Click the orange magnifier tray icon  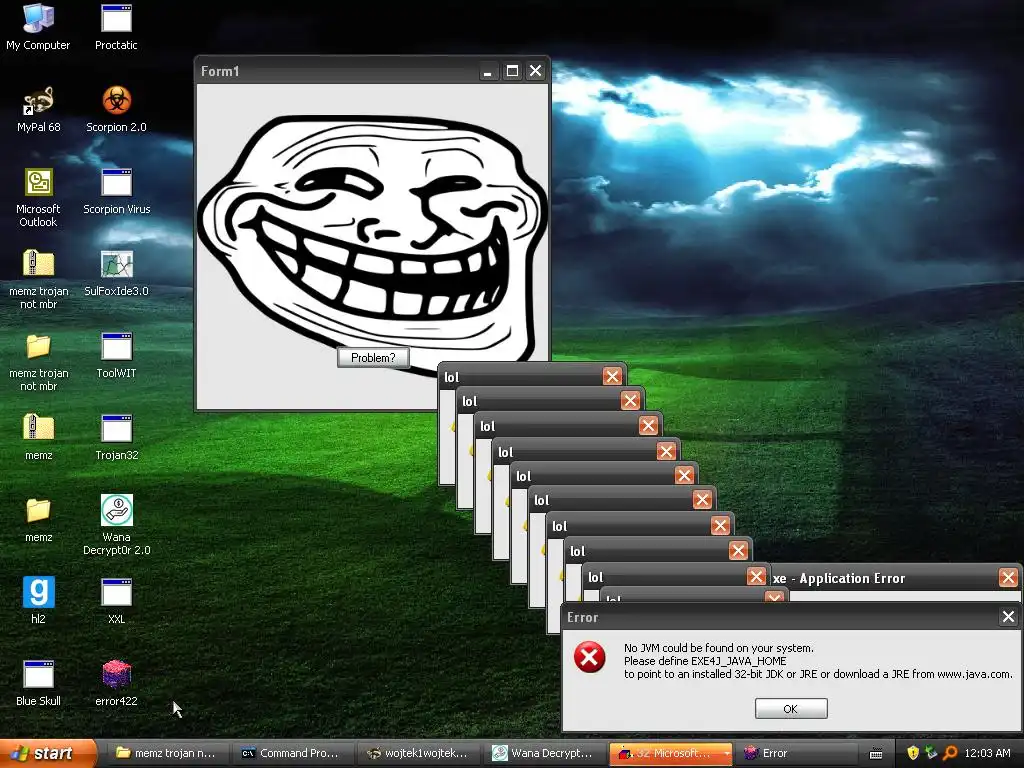950,753
